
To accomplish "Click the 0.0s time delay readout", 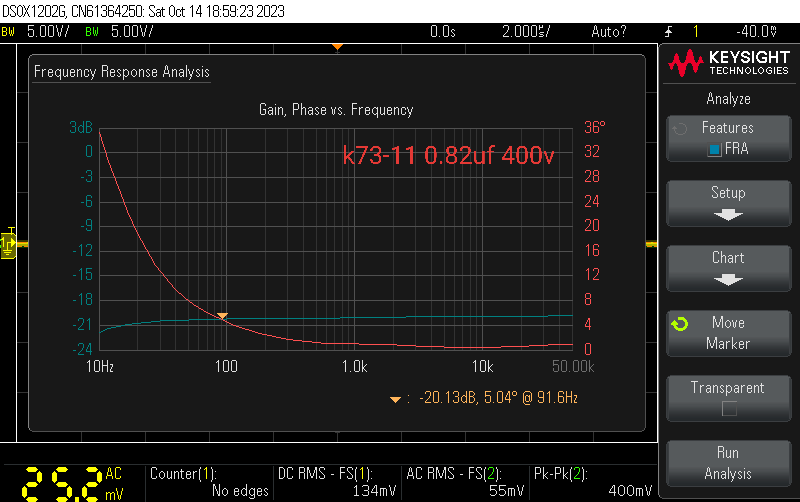I will pyautogui.click(x=443, y=32).
